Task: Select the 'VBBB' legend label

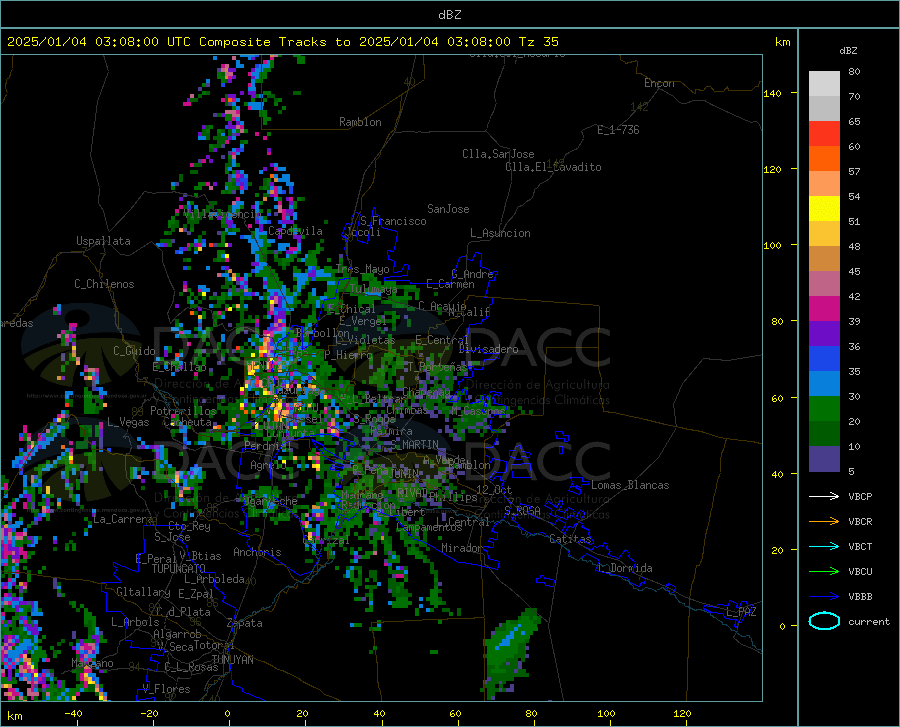Action: coord(860,597)
